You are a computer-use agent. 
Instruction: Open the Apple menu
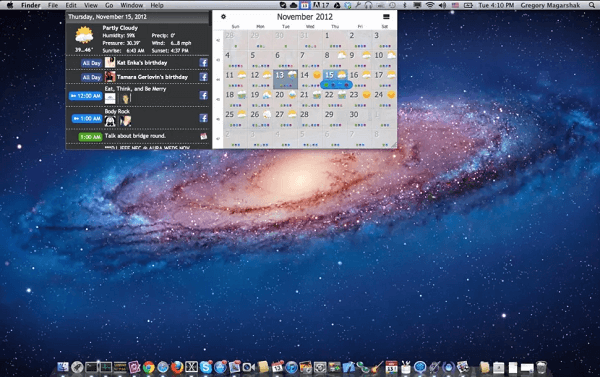pos(10,5)
